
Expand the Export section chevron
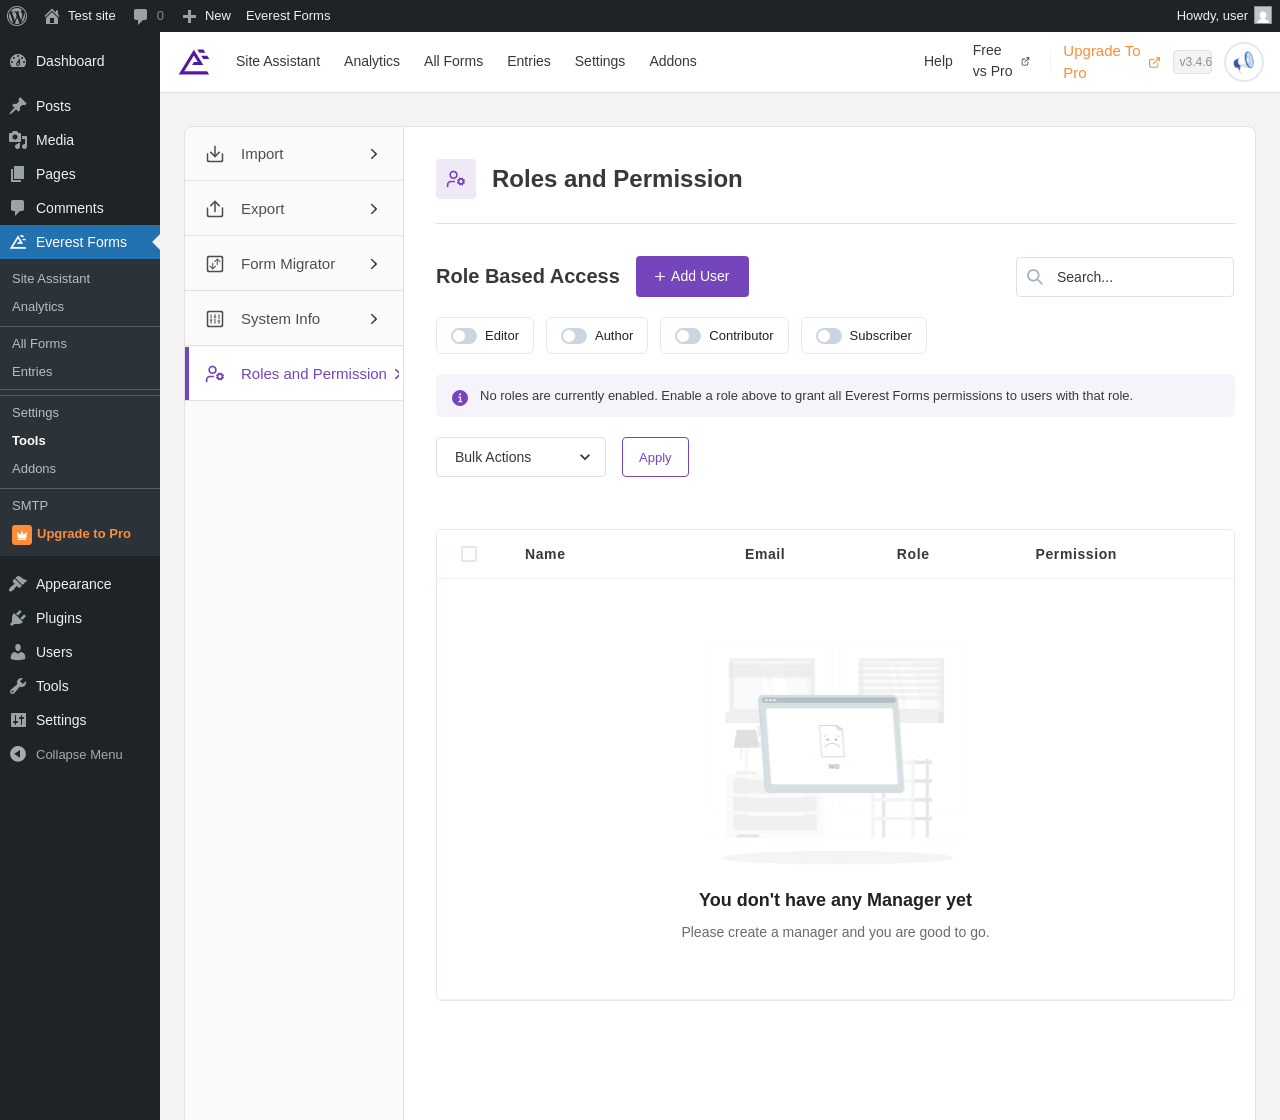(x=374, y=209)
